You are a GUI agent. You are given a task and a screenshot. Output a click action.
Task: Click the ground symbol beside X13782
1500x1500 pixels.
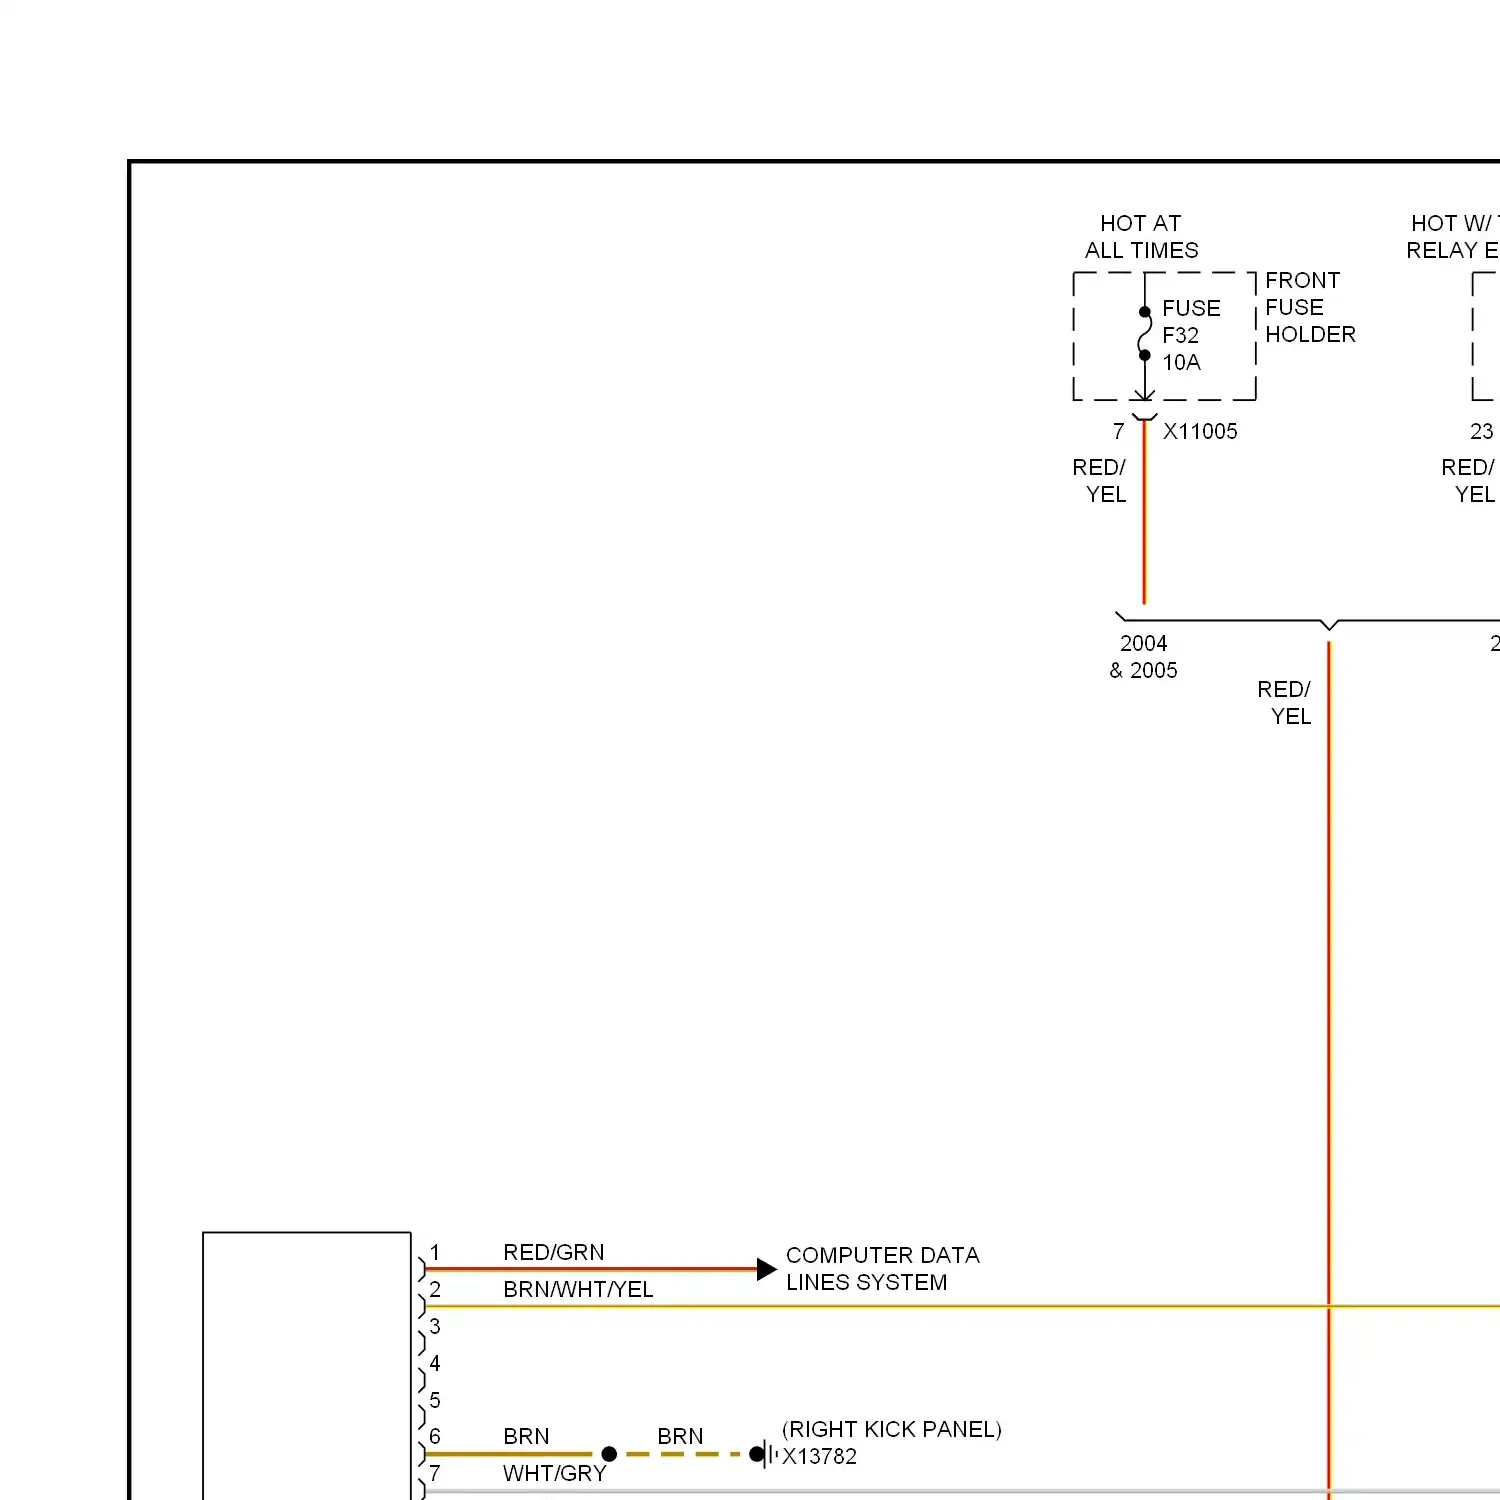click(764, 1454)
